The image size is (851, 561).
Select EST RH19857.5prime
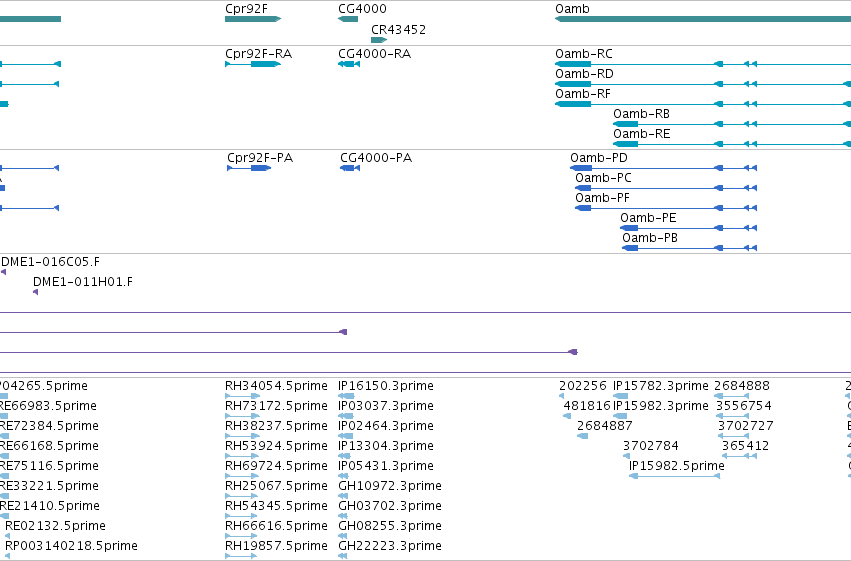click(x=276, y=546)
